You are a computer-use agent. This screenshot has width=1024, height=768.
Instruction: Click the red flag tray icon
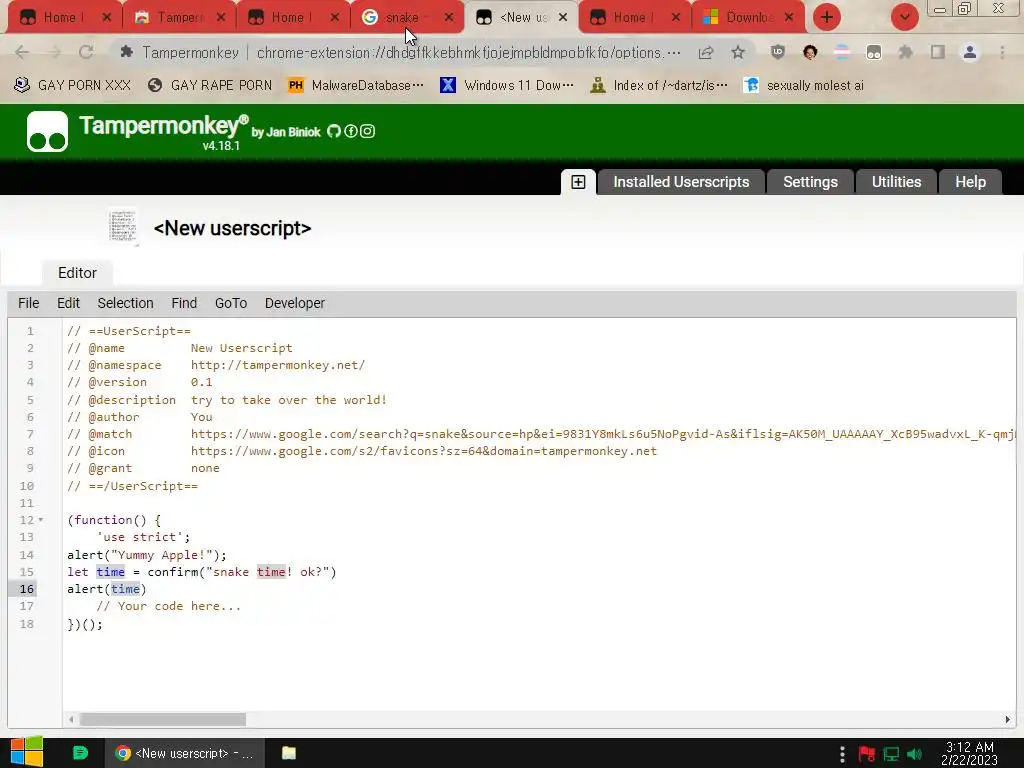867,754
